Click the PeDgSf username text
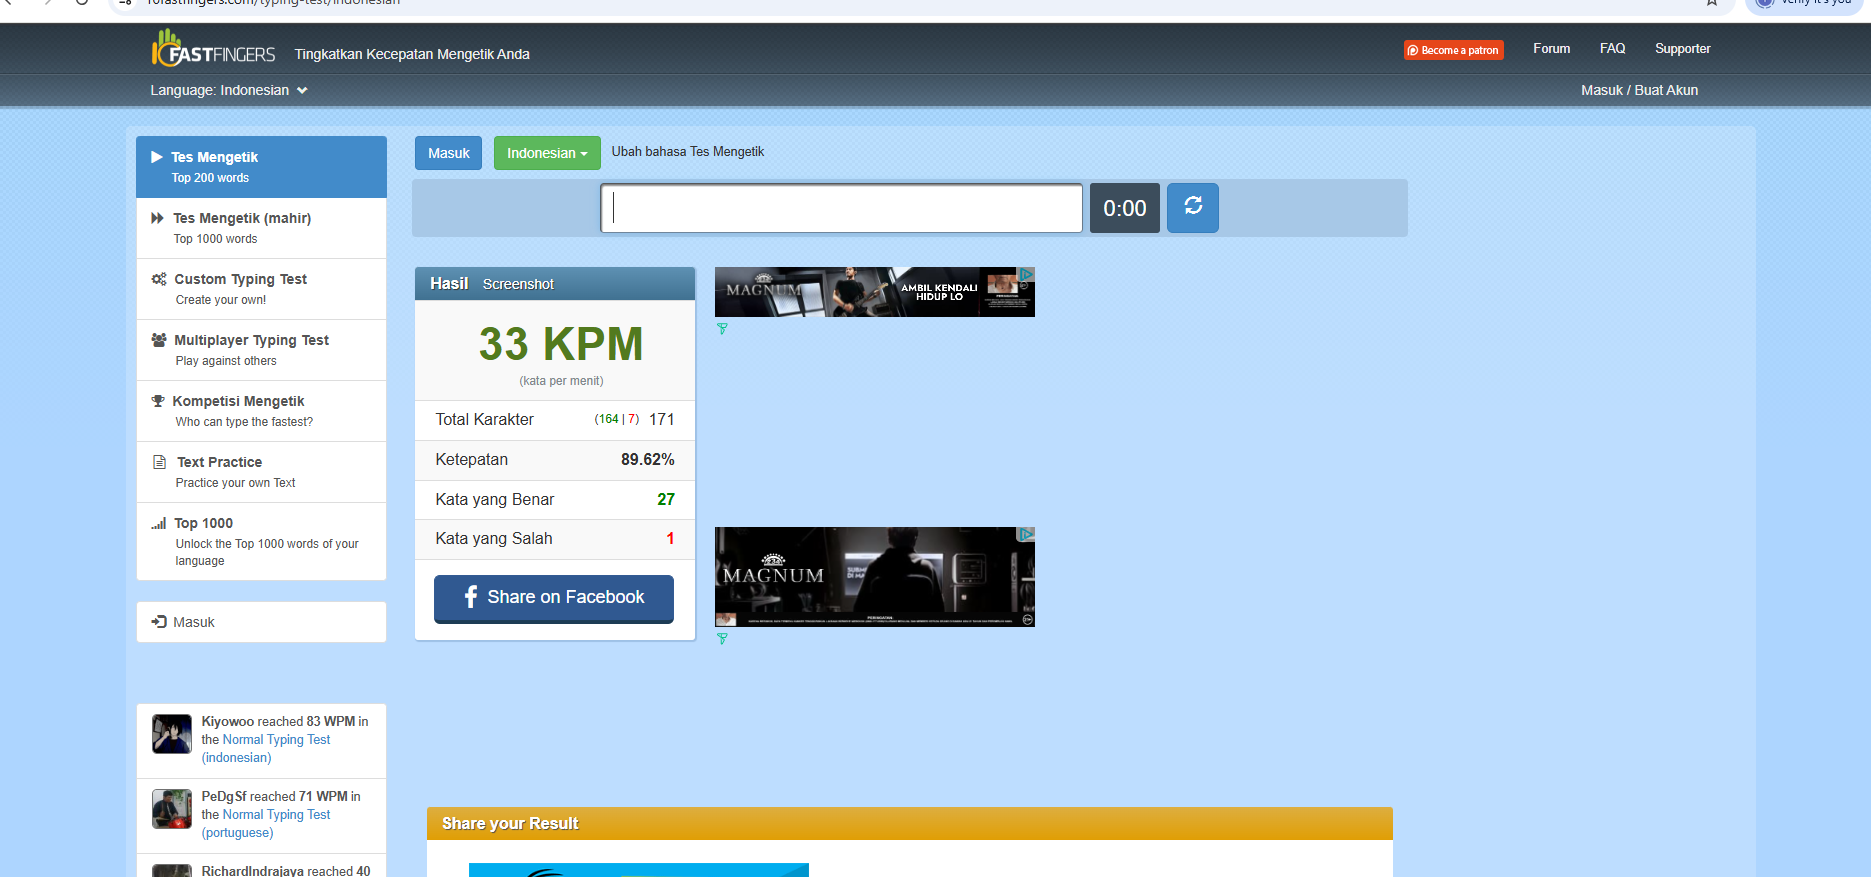 click(224, 796)
